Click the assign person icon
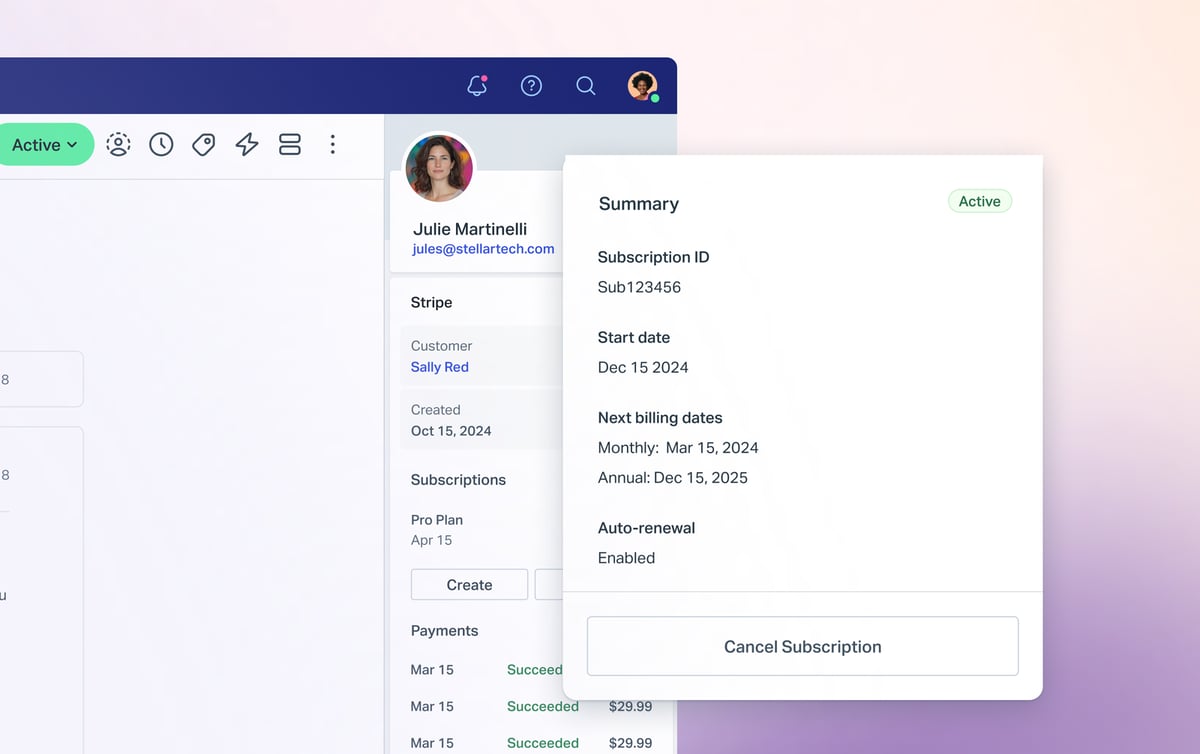Viewport: 1200px width, 754px height. (x=118, y=145)
